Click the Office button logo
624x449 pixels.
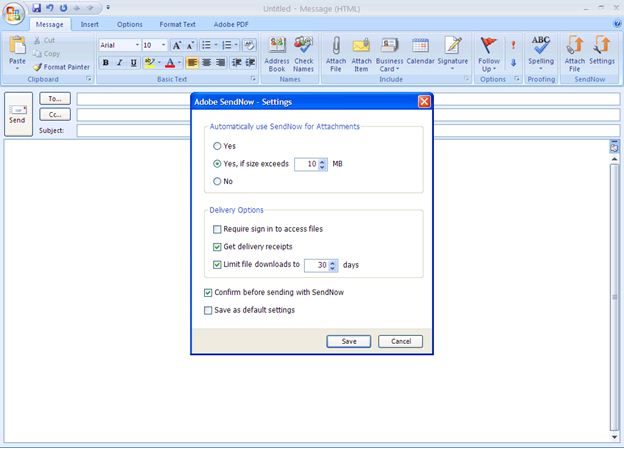tap(14, 13)
